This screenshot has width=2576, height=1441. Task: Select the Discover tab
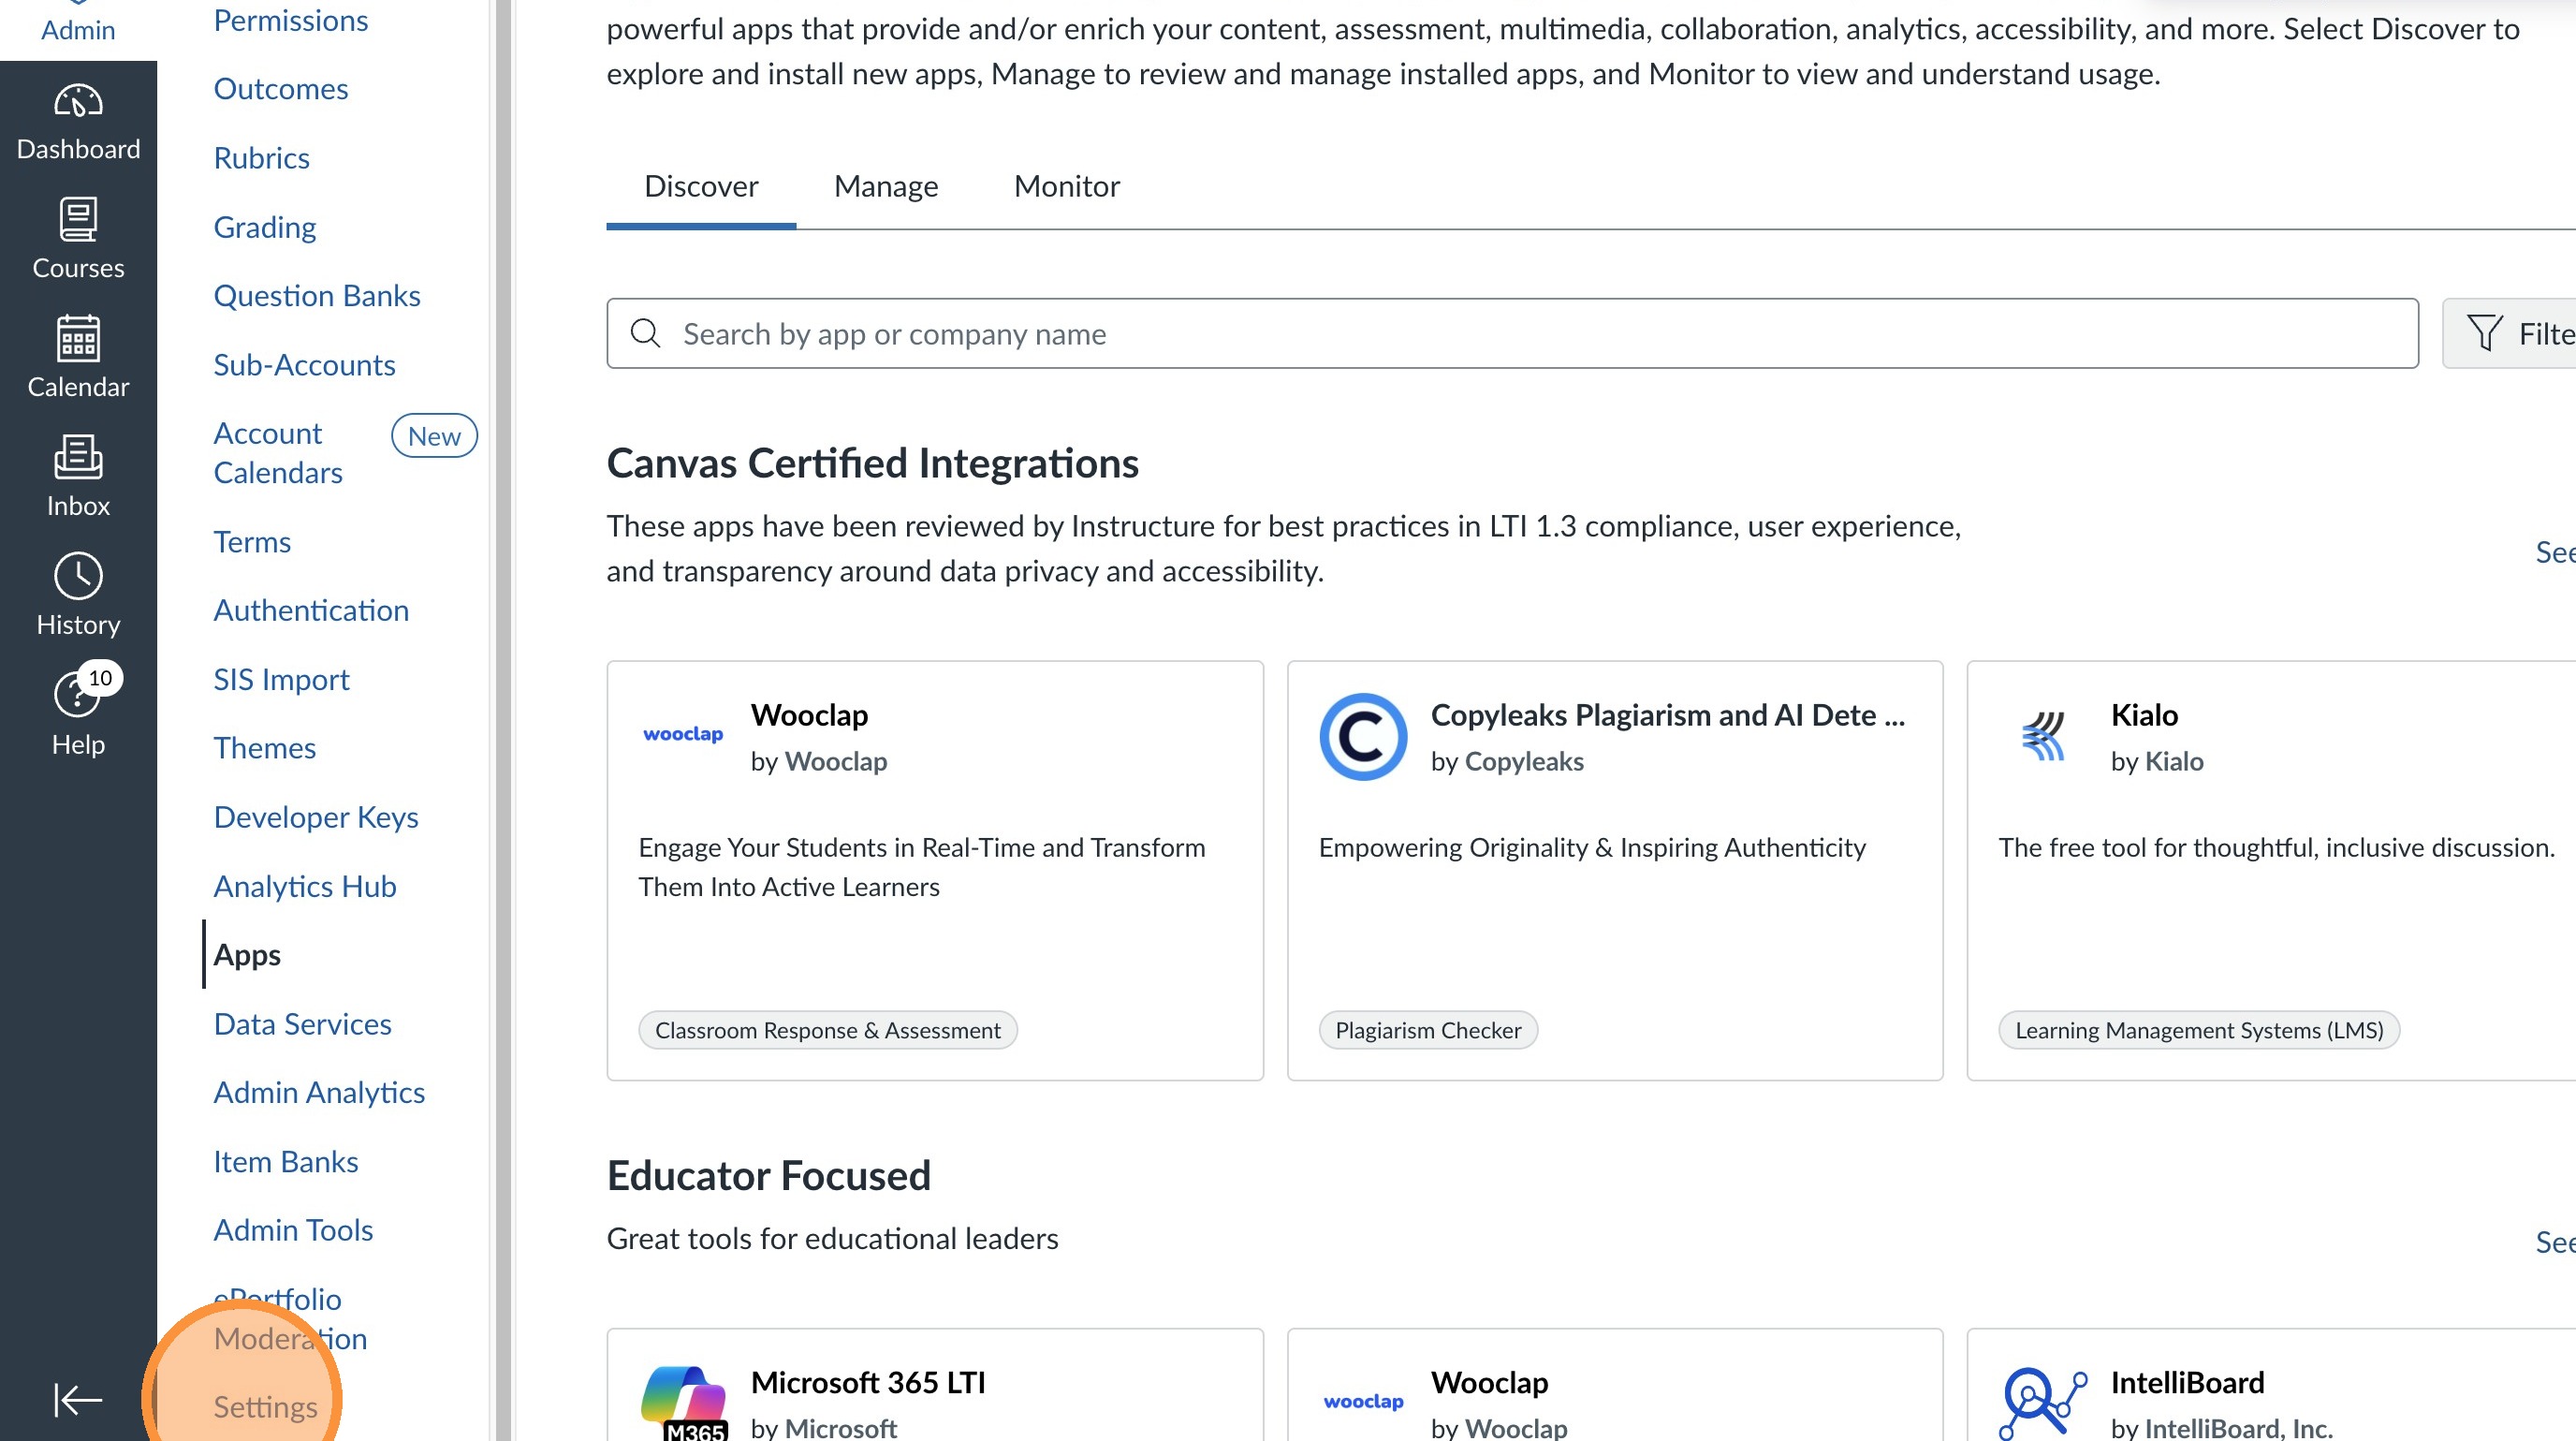(701, 187)
